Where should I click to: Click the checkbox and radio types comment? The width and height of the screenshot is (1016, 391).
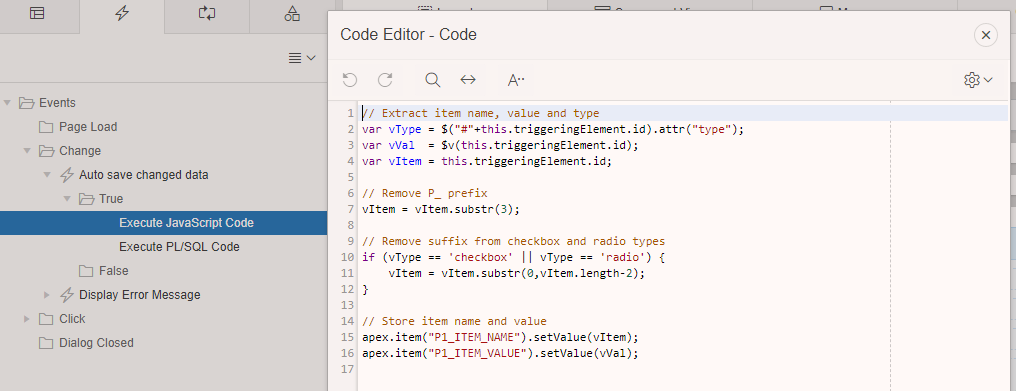pyautogui.click(x=514, y=241)
